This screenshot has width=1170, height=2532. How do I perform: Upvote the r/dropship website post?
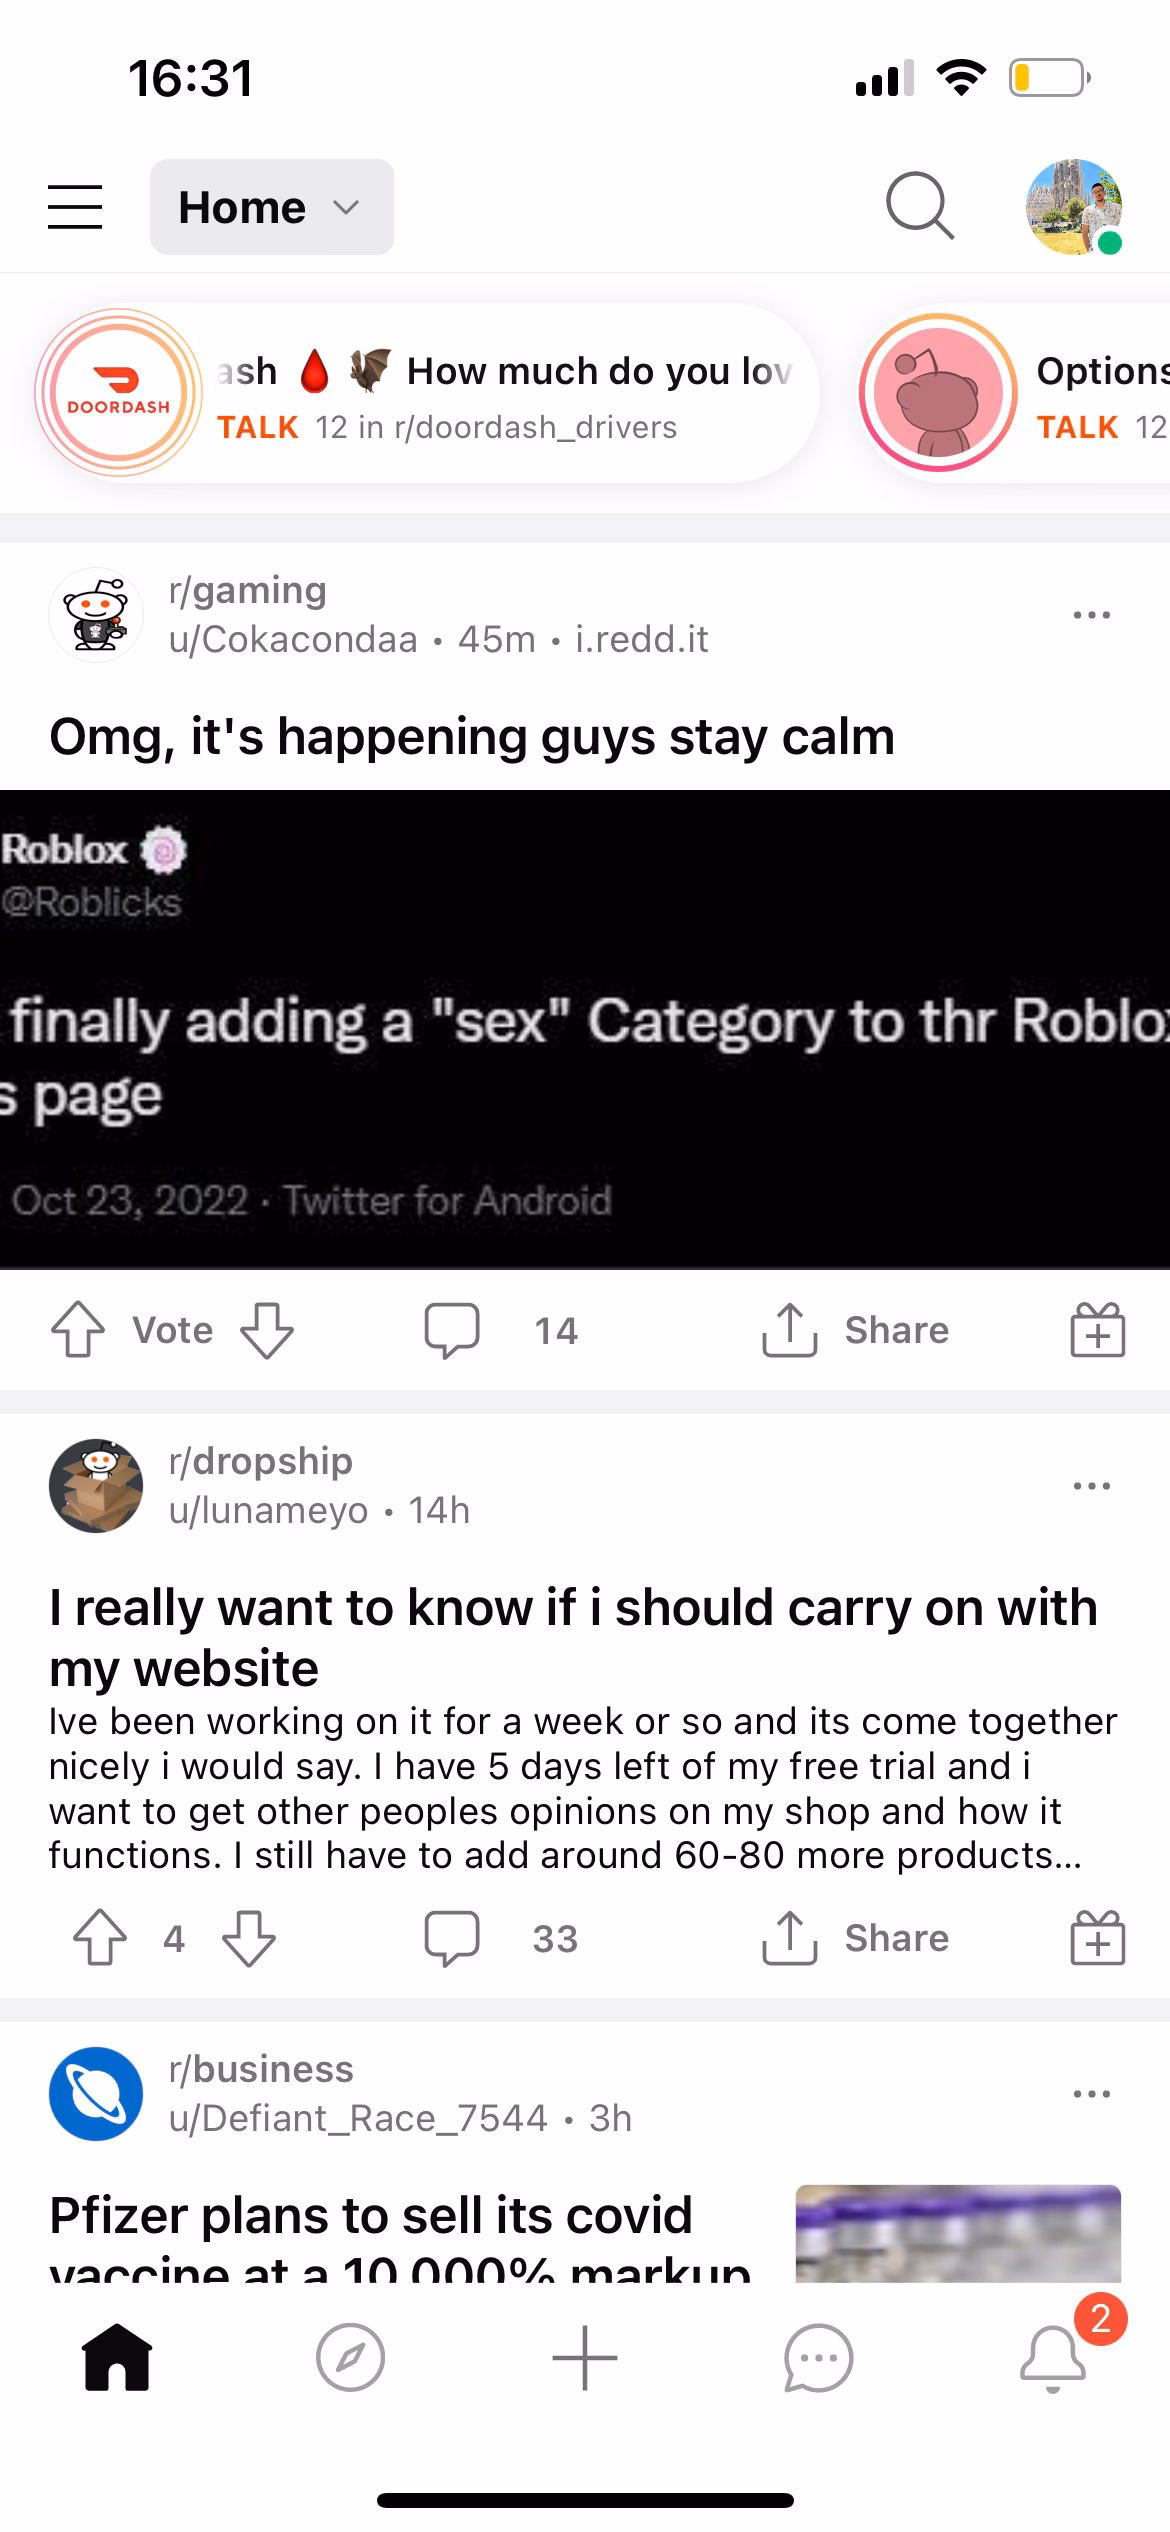click(x=100, y=1938)
